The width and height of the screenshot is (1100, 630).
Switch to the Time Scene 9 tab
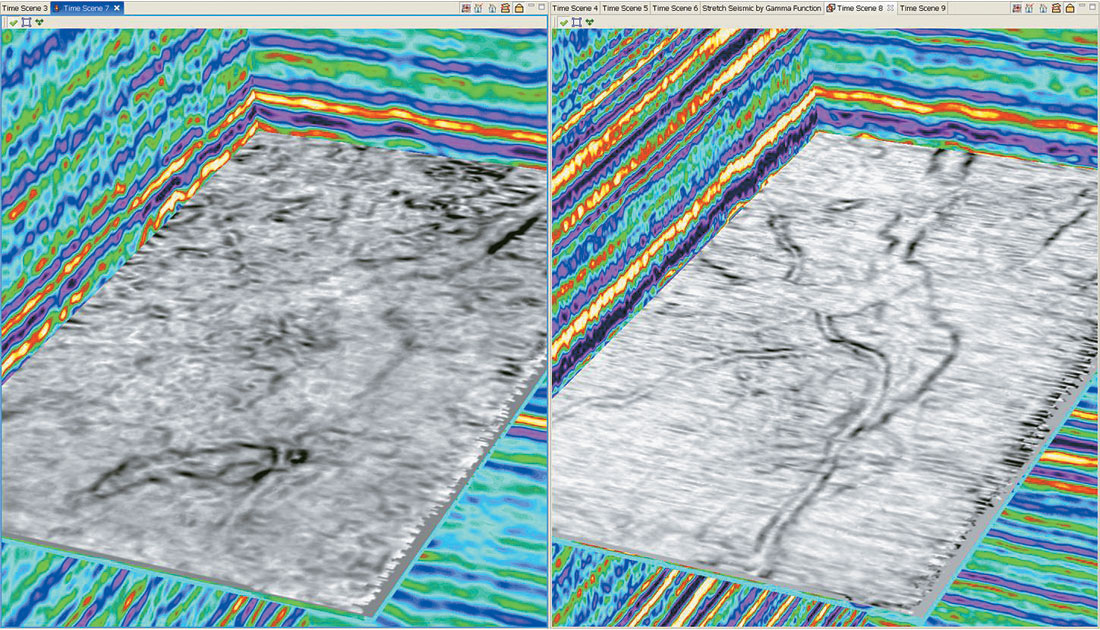point(923,8)
